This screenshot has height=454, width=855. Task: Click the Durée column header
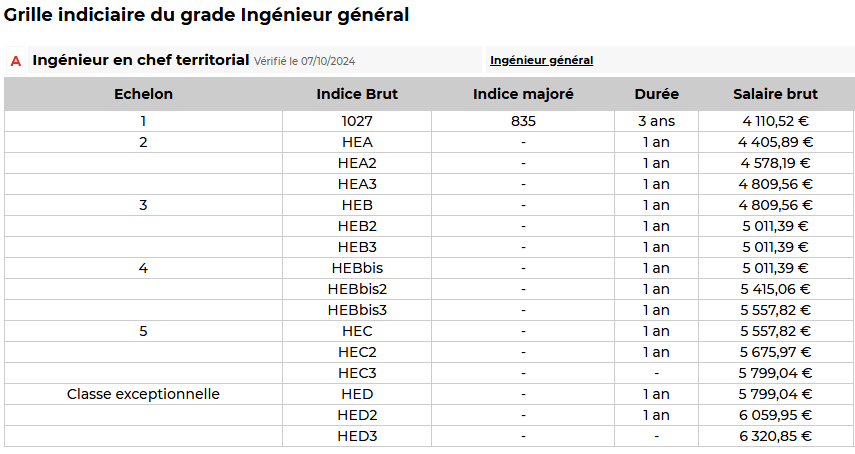click(656, 94)
